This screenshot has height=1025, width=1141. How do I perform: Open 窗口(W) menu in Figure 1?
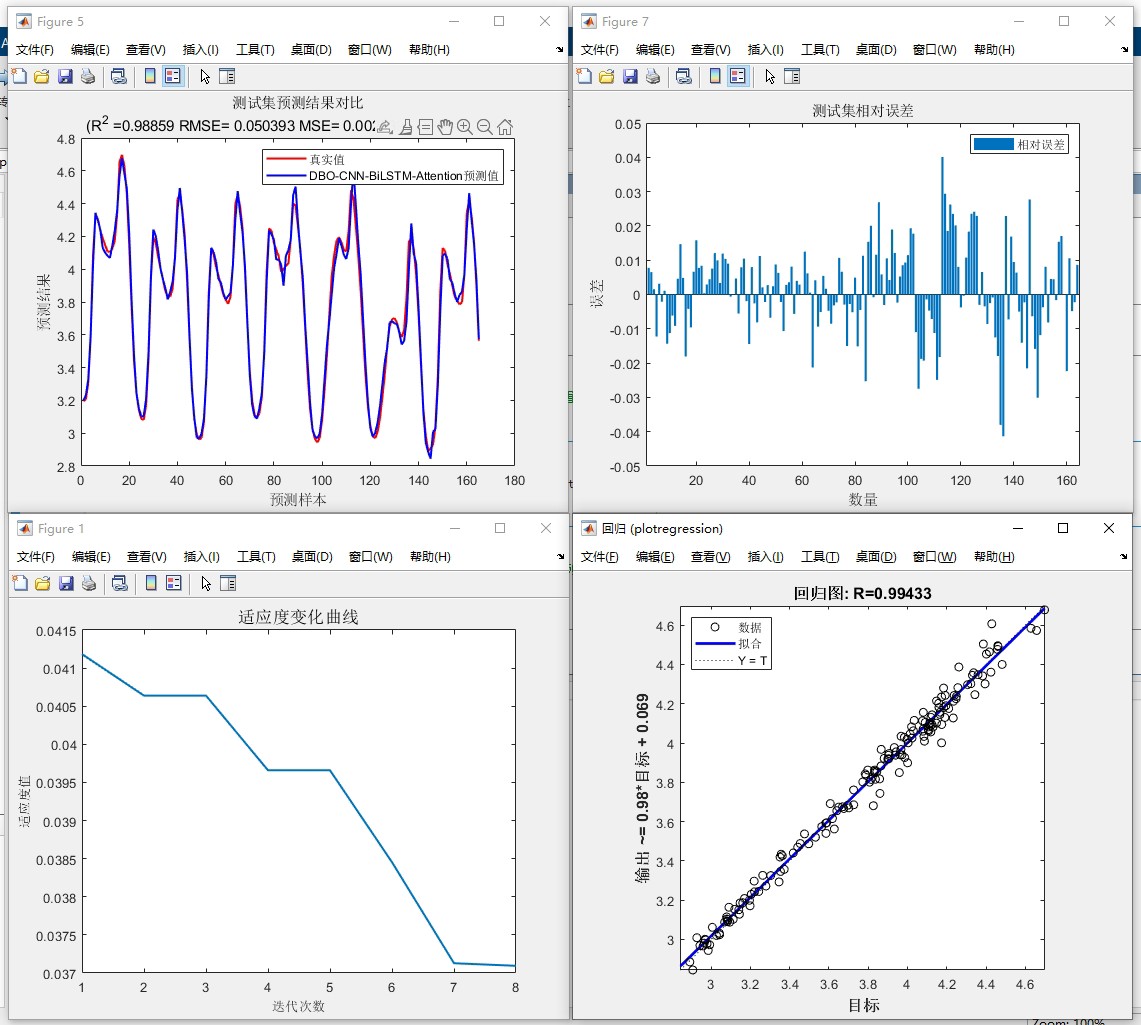pyautogui.click(x=370, y=557)
